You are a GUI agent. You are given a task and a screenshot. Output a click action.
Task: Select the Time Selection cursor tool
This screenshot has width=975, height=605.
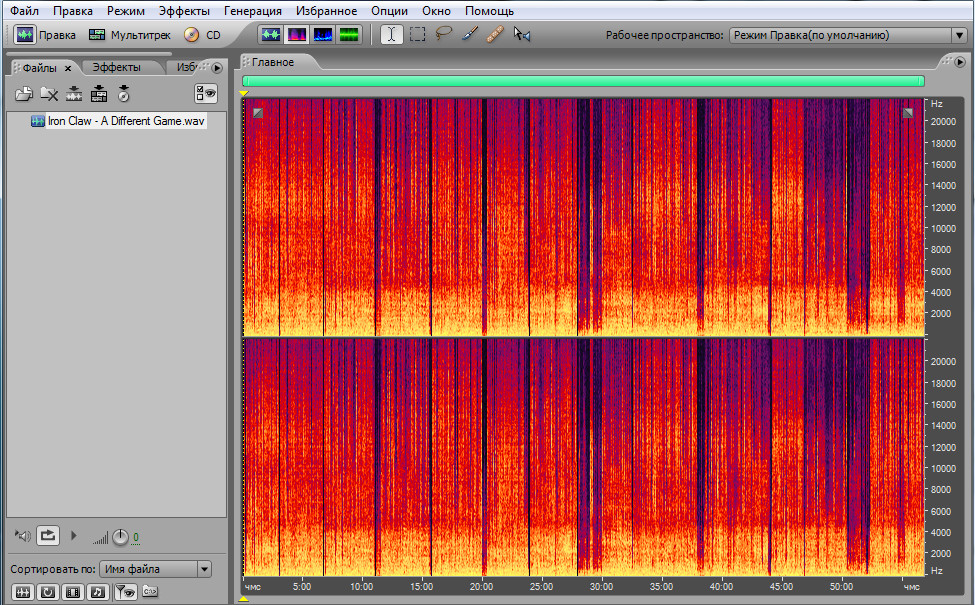[x=391, y=35]
